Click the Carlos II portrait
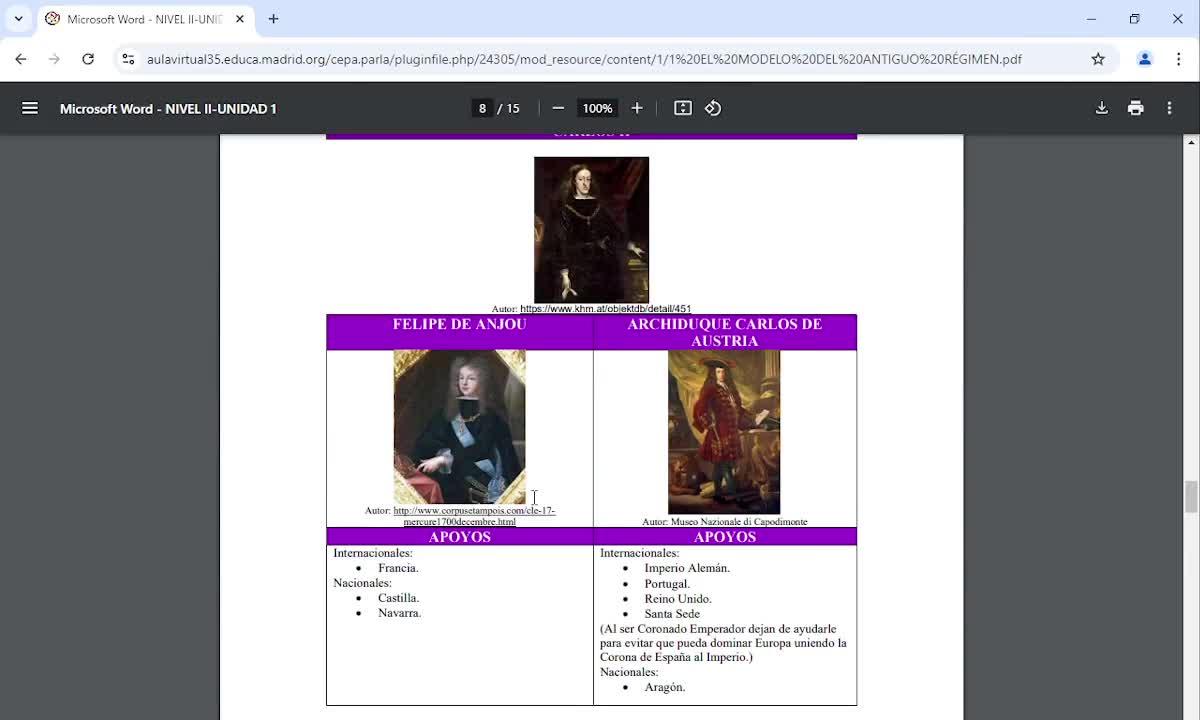 pyautogui.click(x=591, y=230)
